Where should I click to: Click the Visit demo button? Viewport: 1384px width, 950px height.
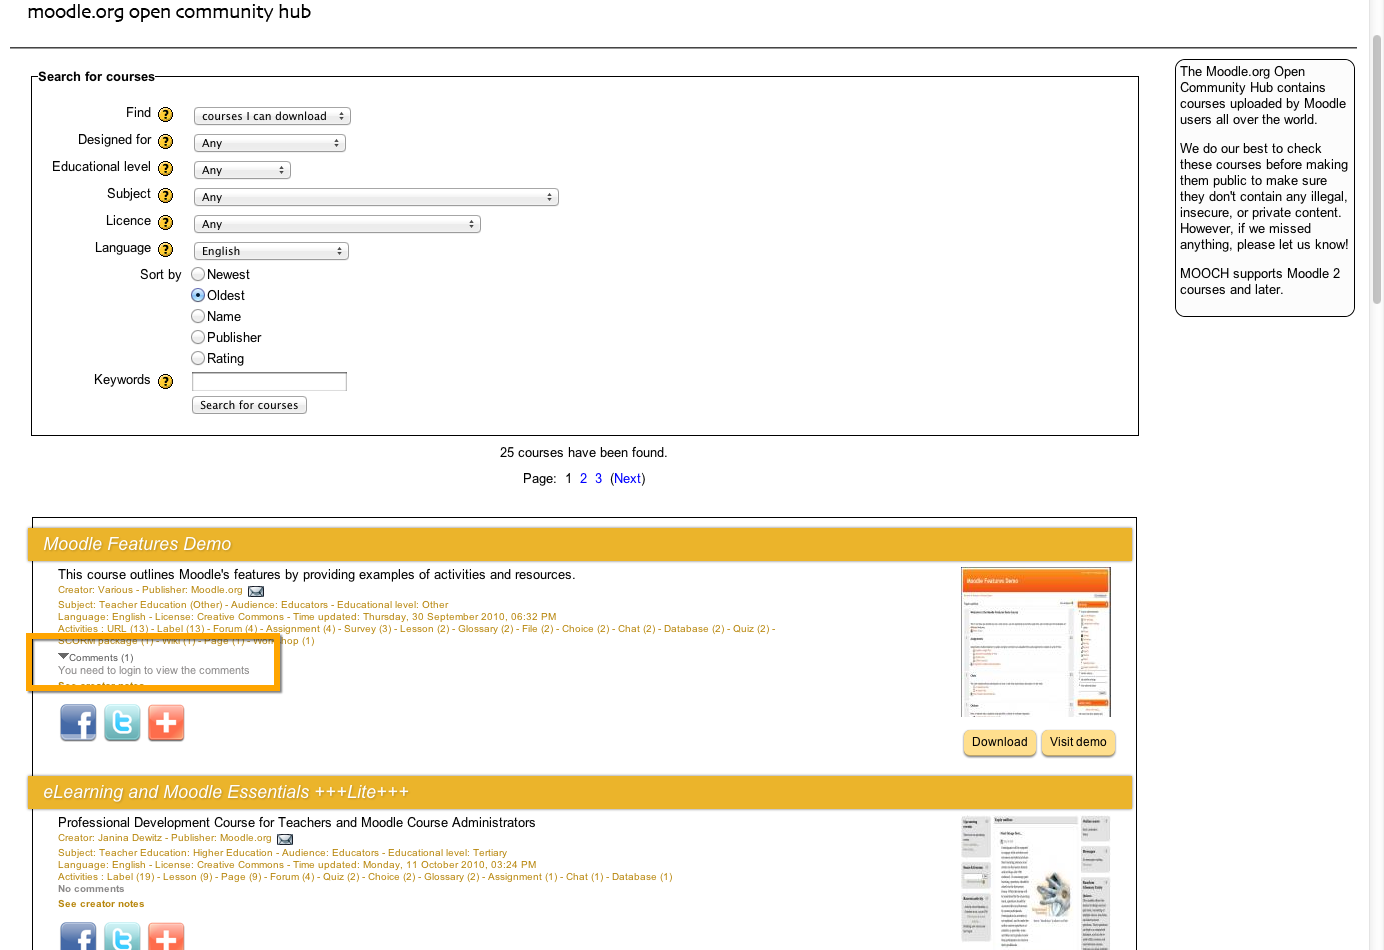coord(1078,742)
